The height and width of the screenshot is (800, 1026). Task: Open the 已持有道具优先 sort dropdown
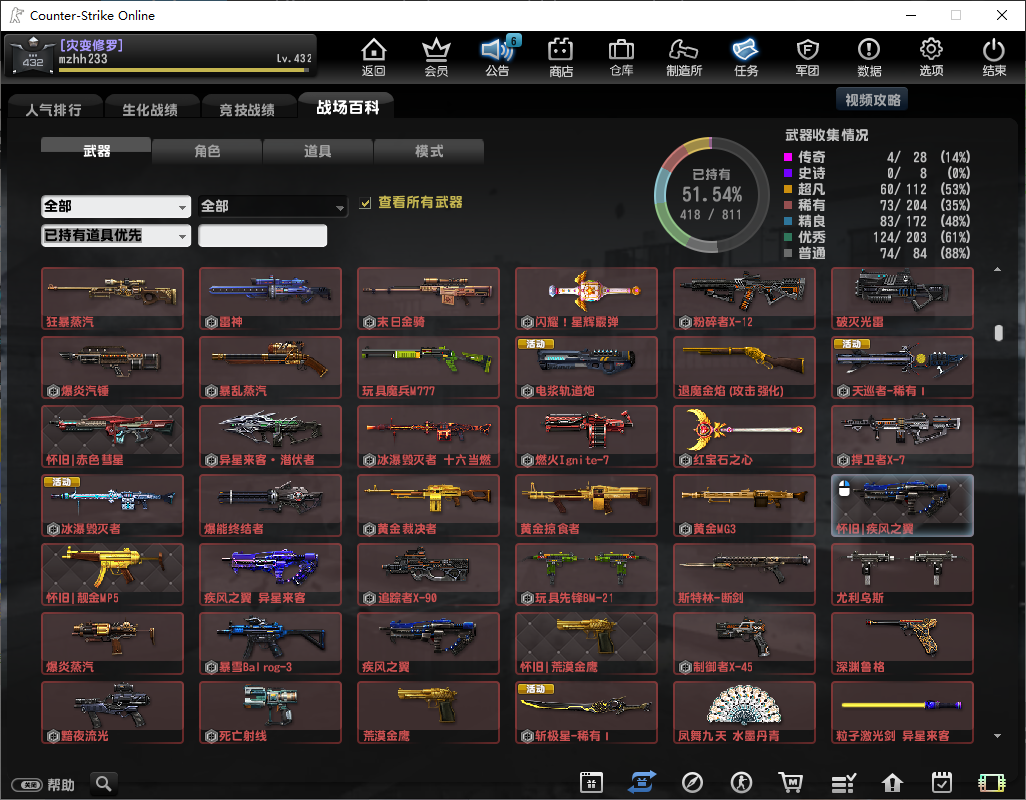click(115, 235)
